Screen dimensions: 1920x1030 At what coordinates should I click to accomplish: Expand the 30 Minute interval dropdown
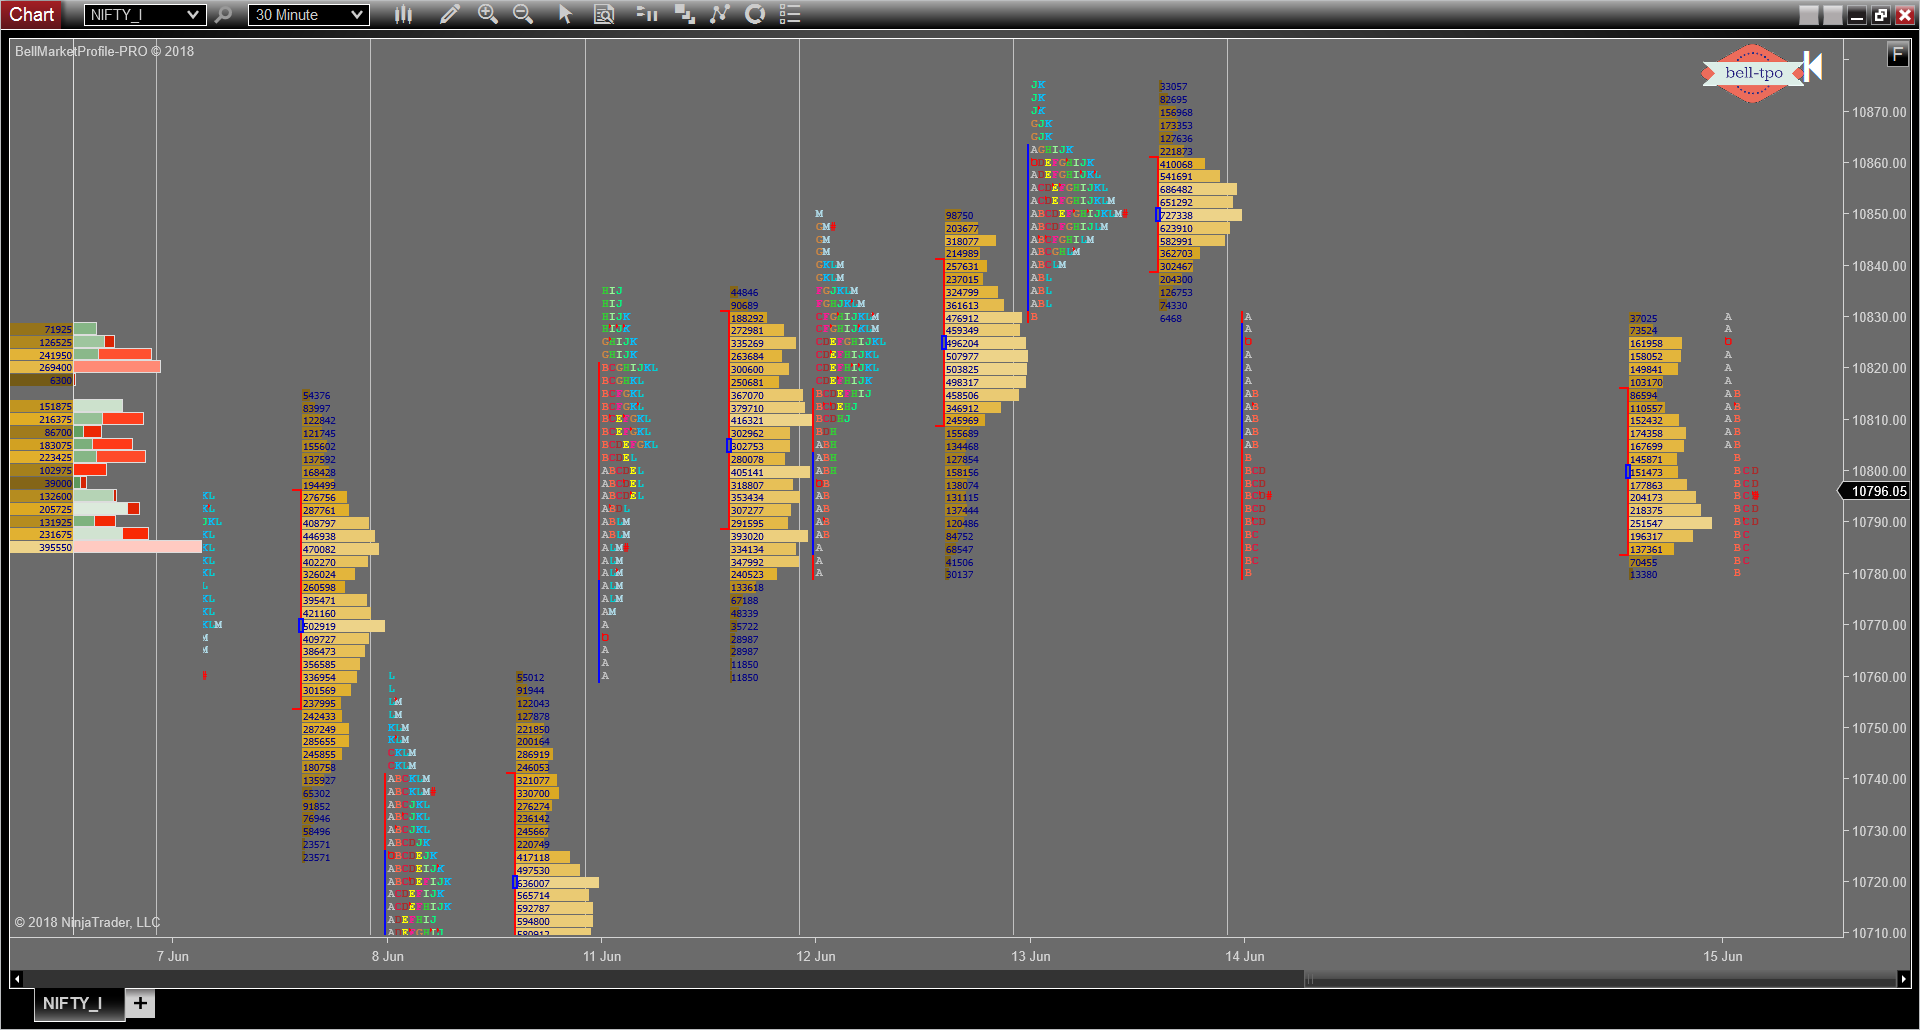pos(357,15)
